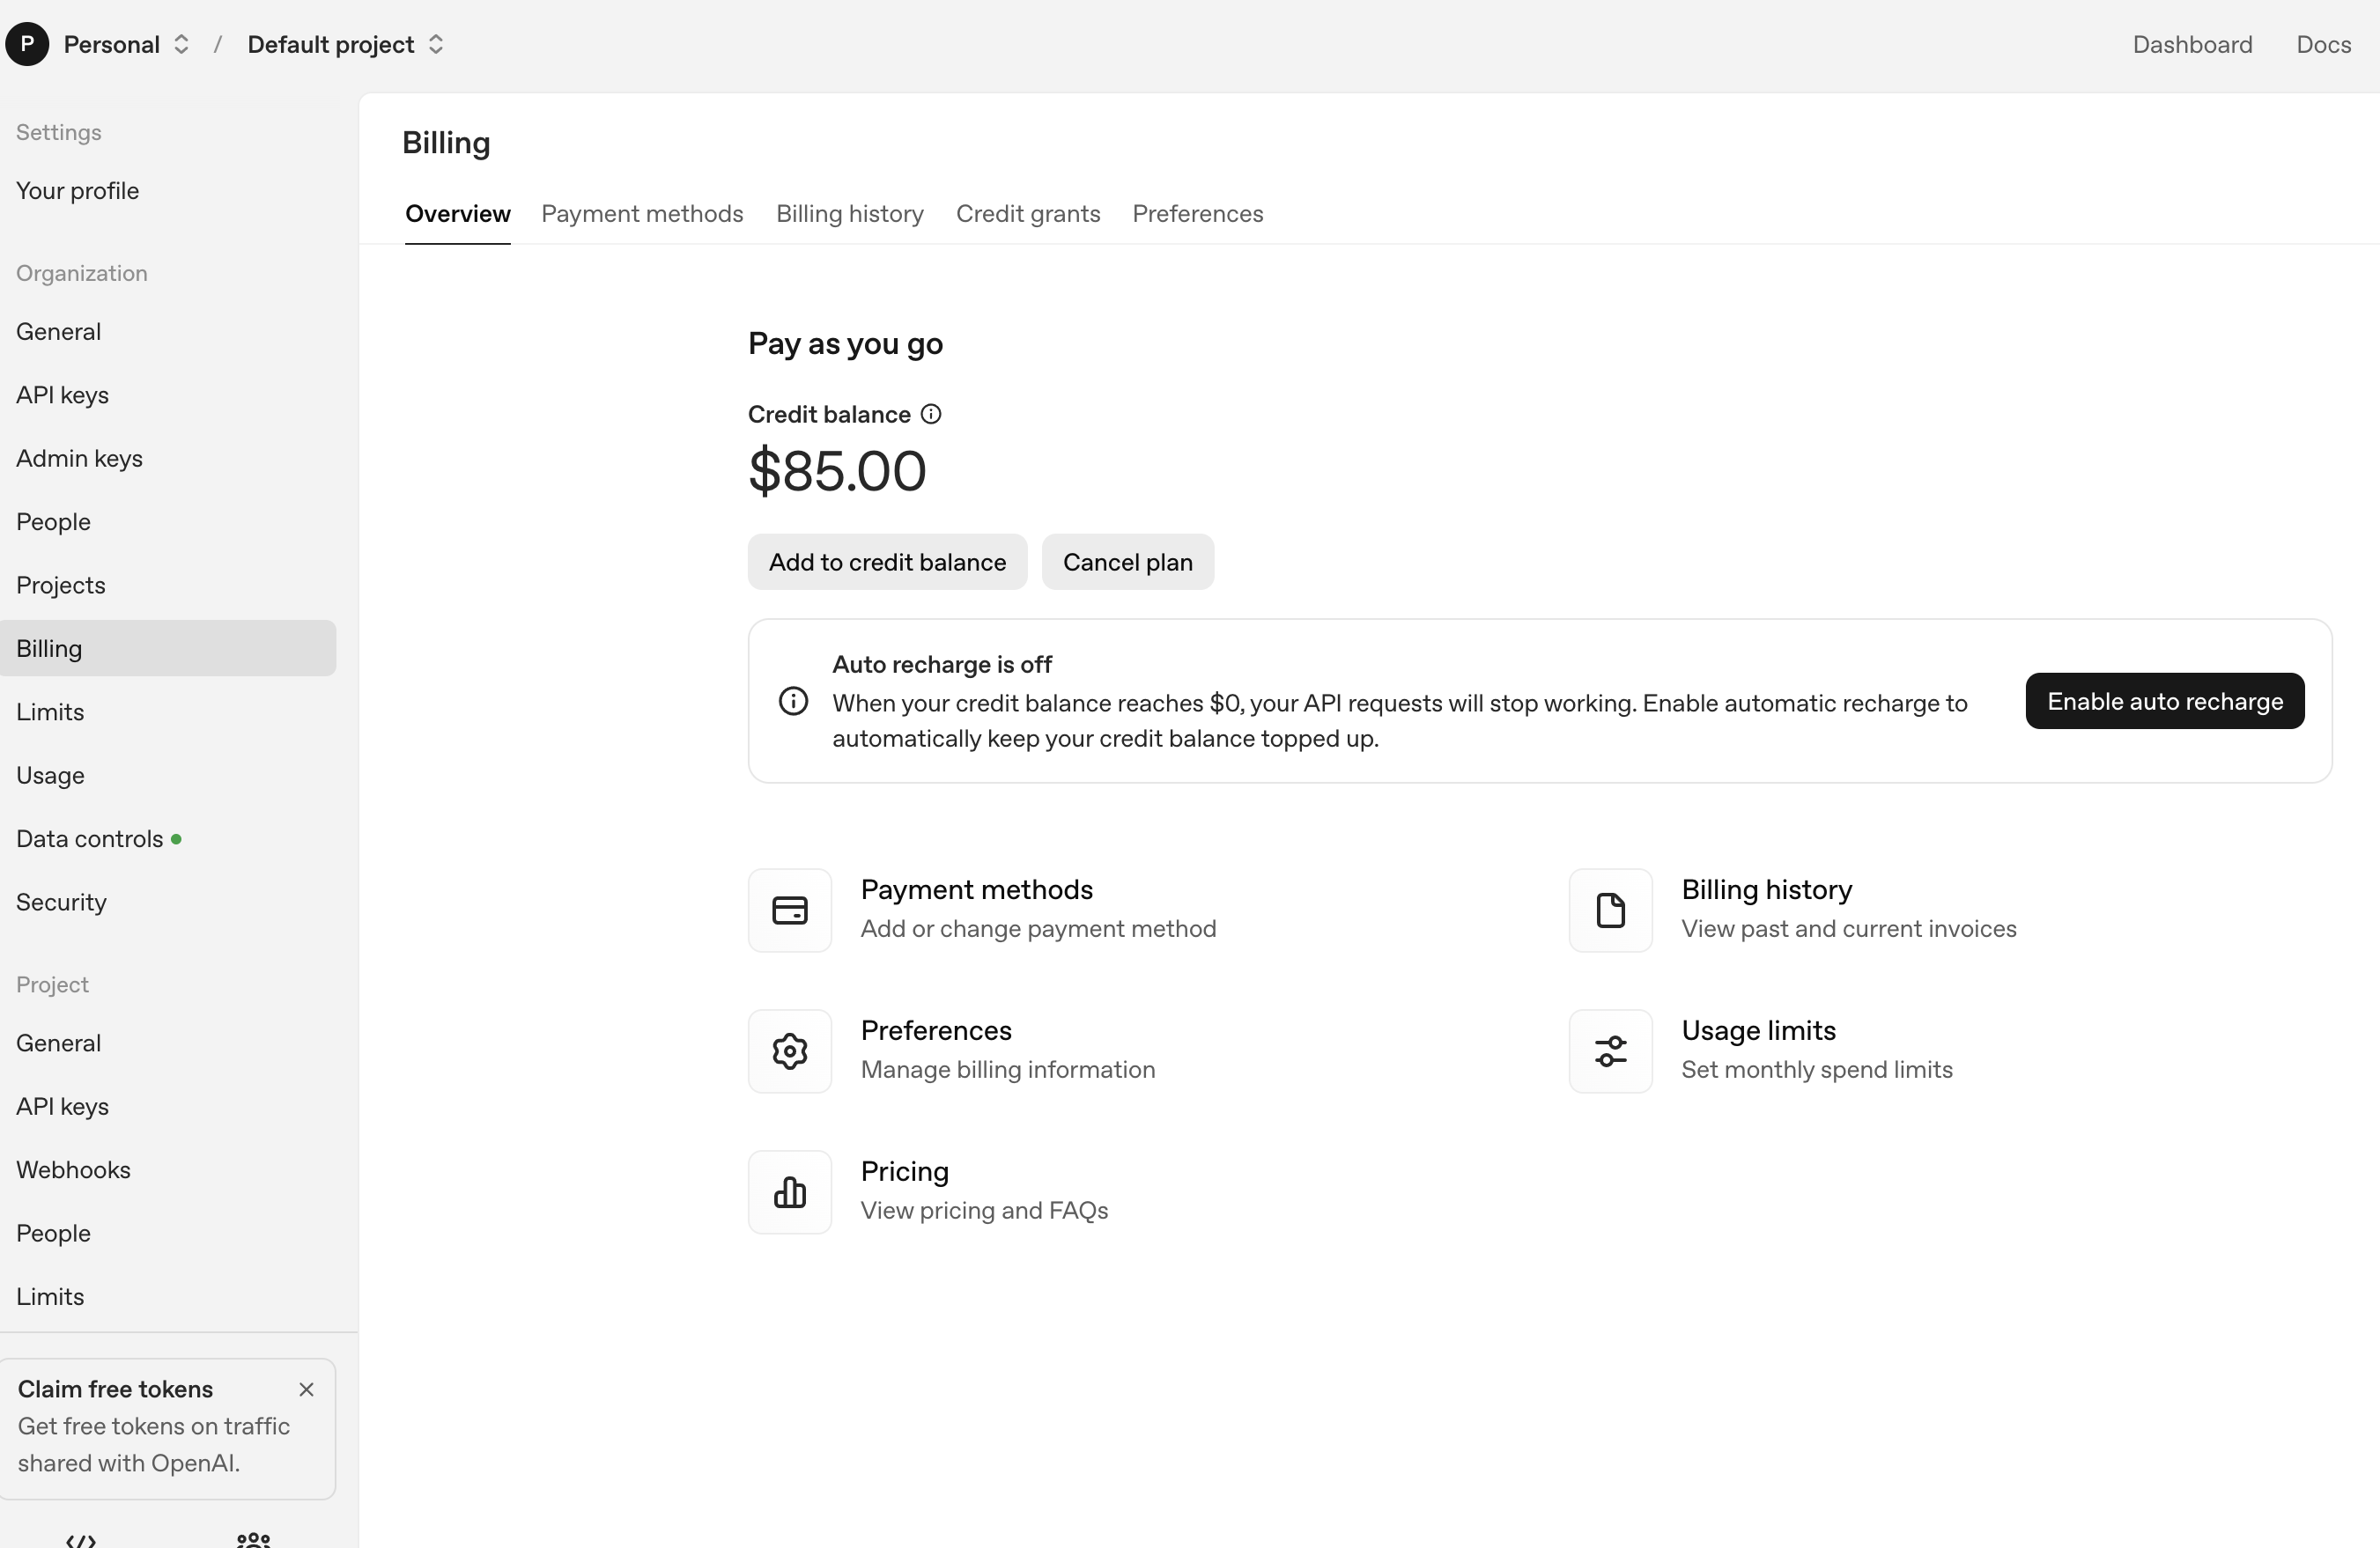Screen dimensions: 2380x1548
Task: Click the people group icon in the sidebar
Action: click(x=253, y=1540)
